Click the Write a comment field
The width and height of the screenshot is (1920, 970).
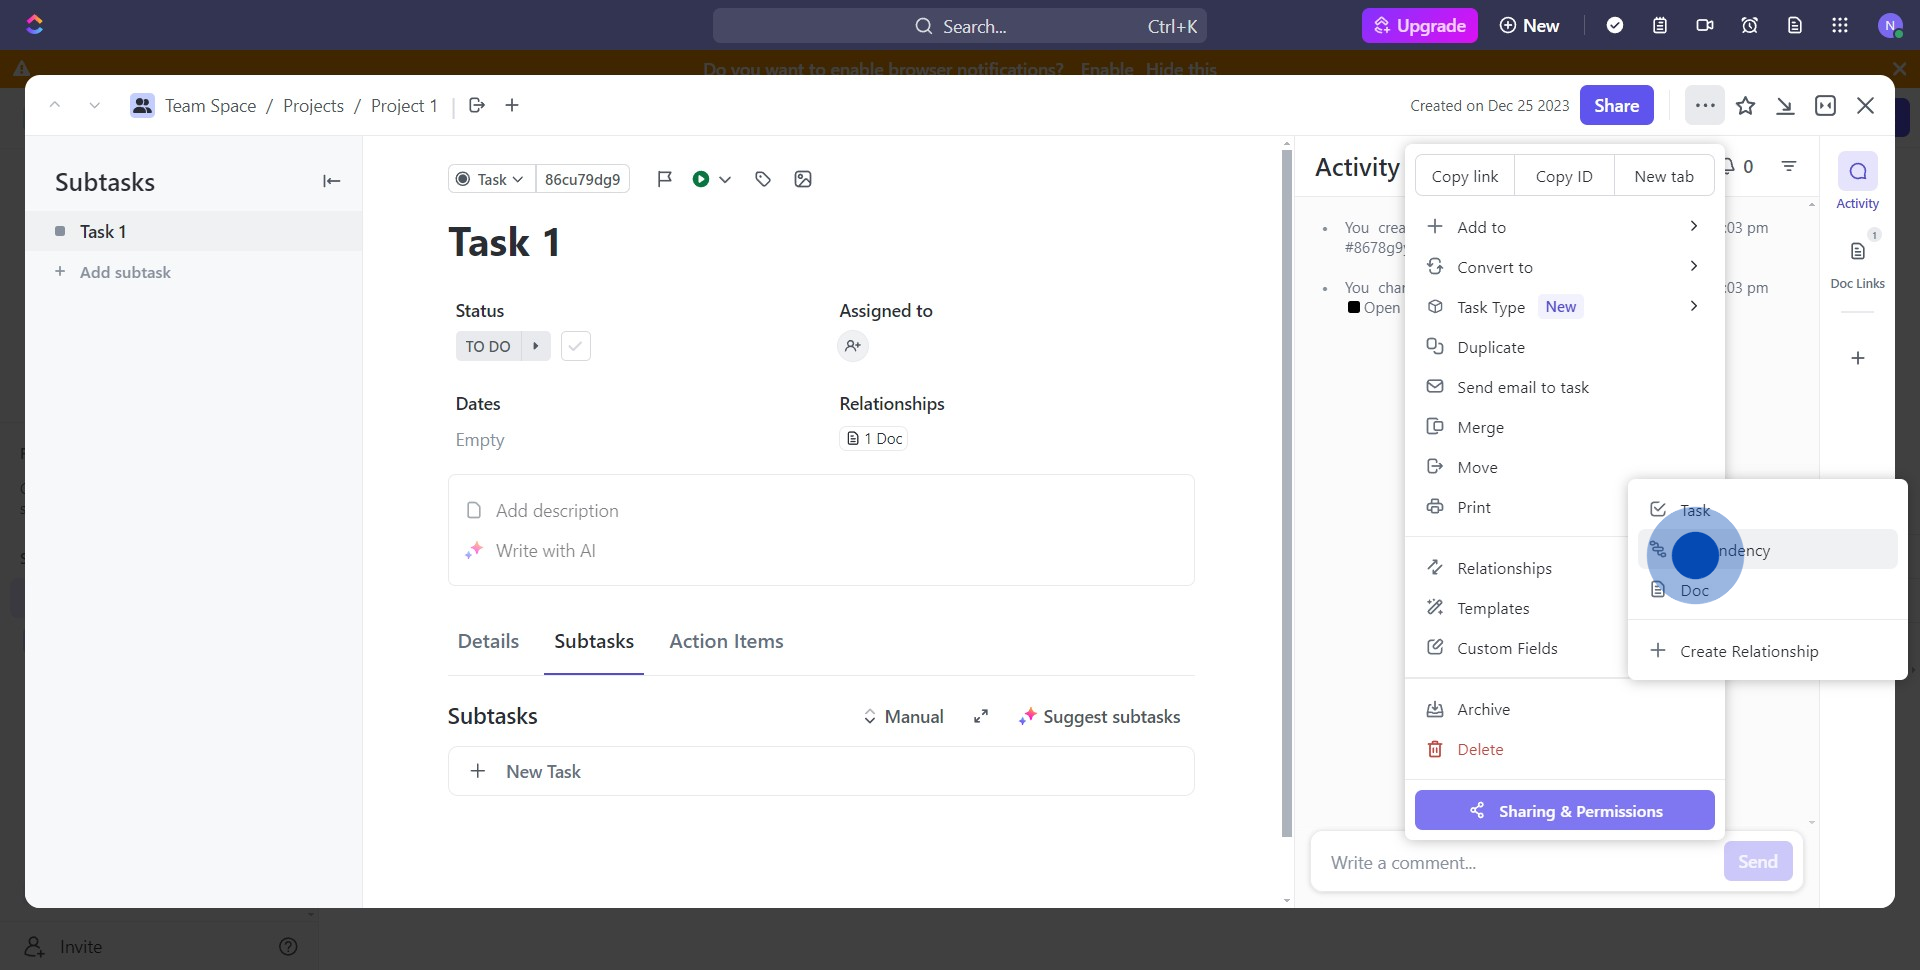click(x=1515, y=862)
